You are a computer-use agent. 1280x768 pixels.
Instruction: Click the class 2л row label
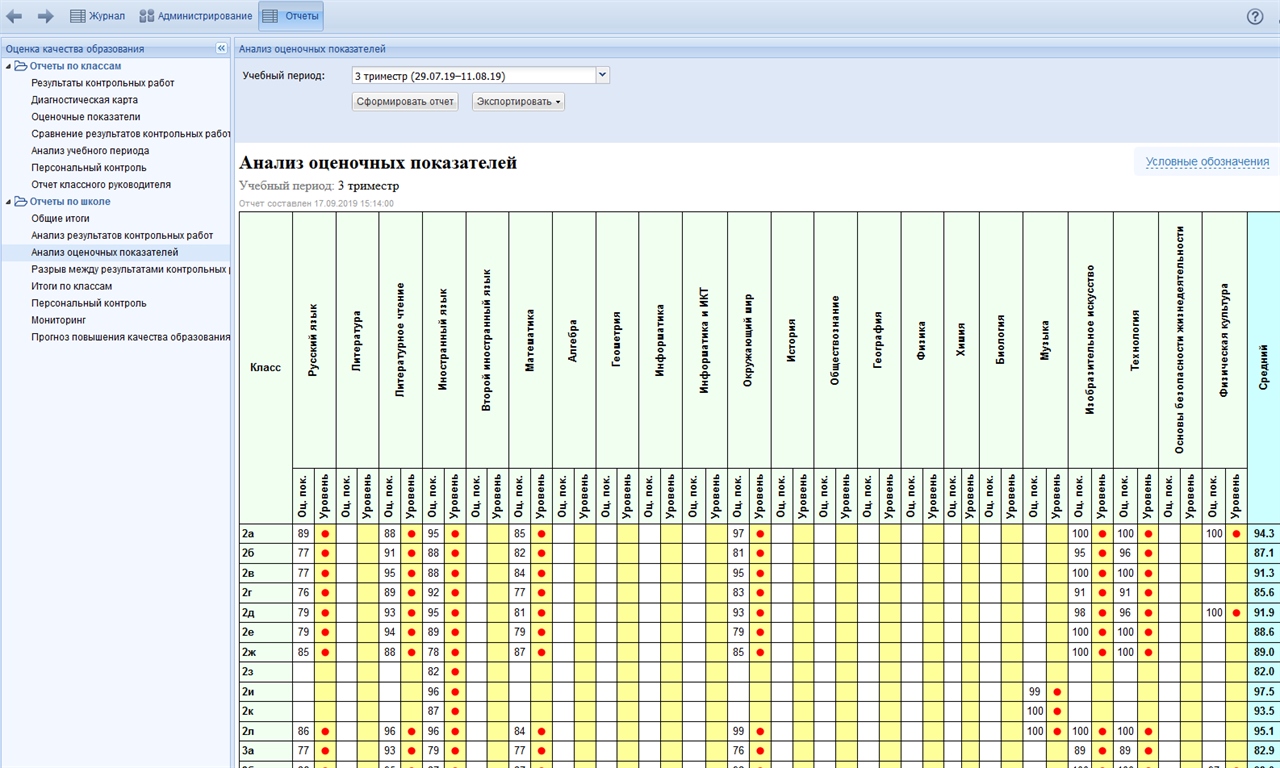tap(266, 730)
